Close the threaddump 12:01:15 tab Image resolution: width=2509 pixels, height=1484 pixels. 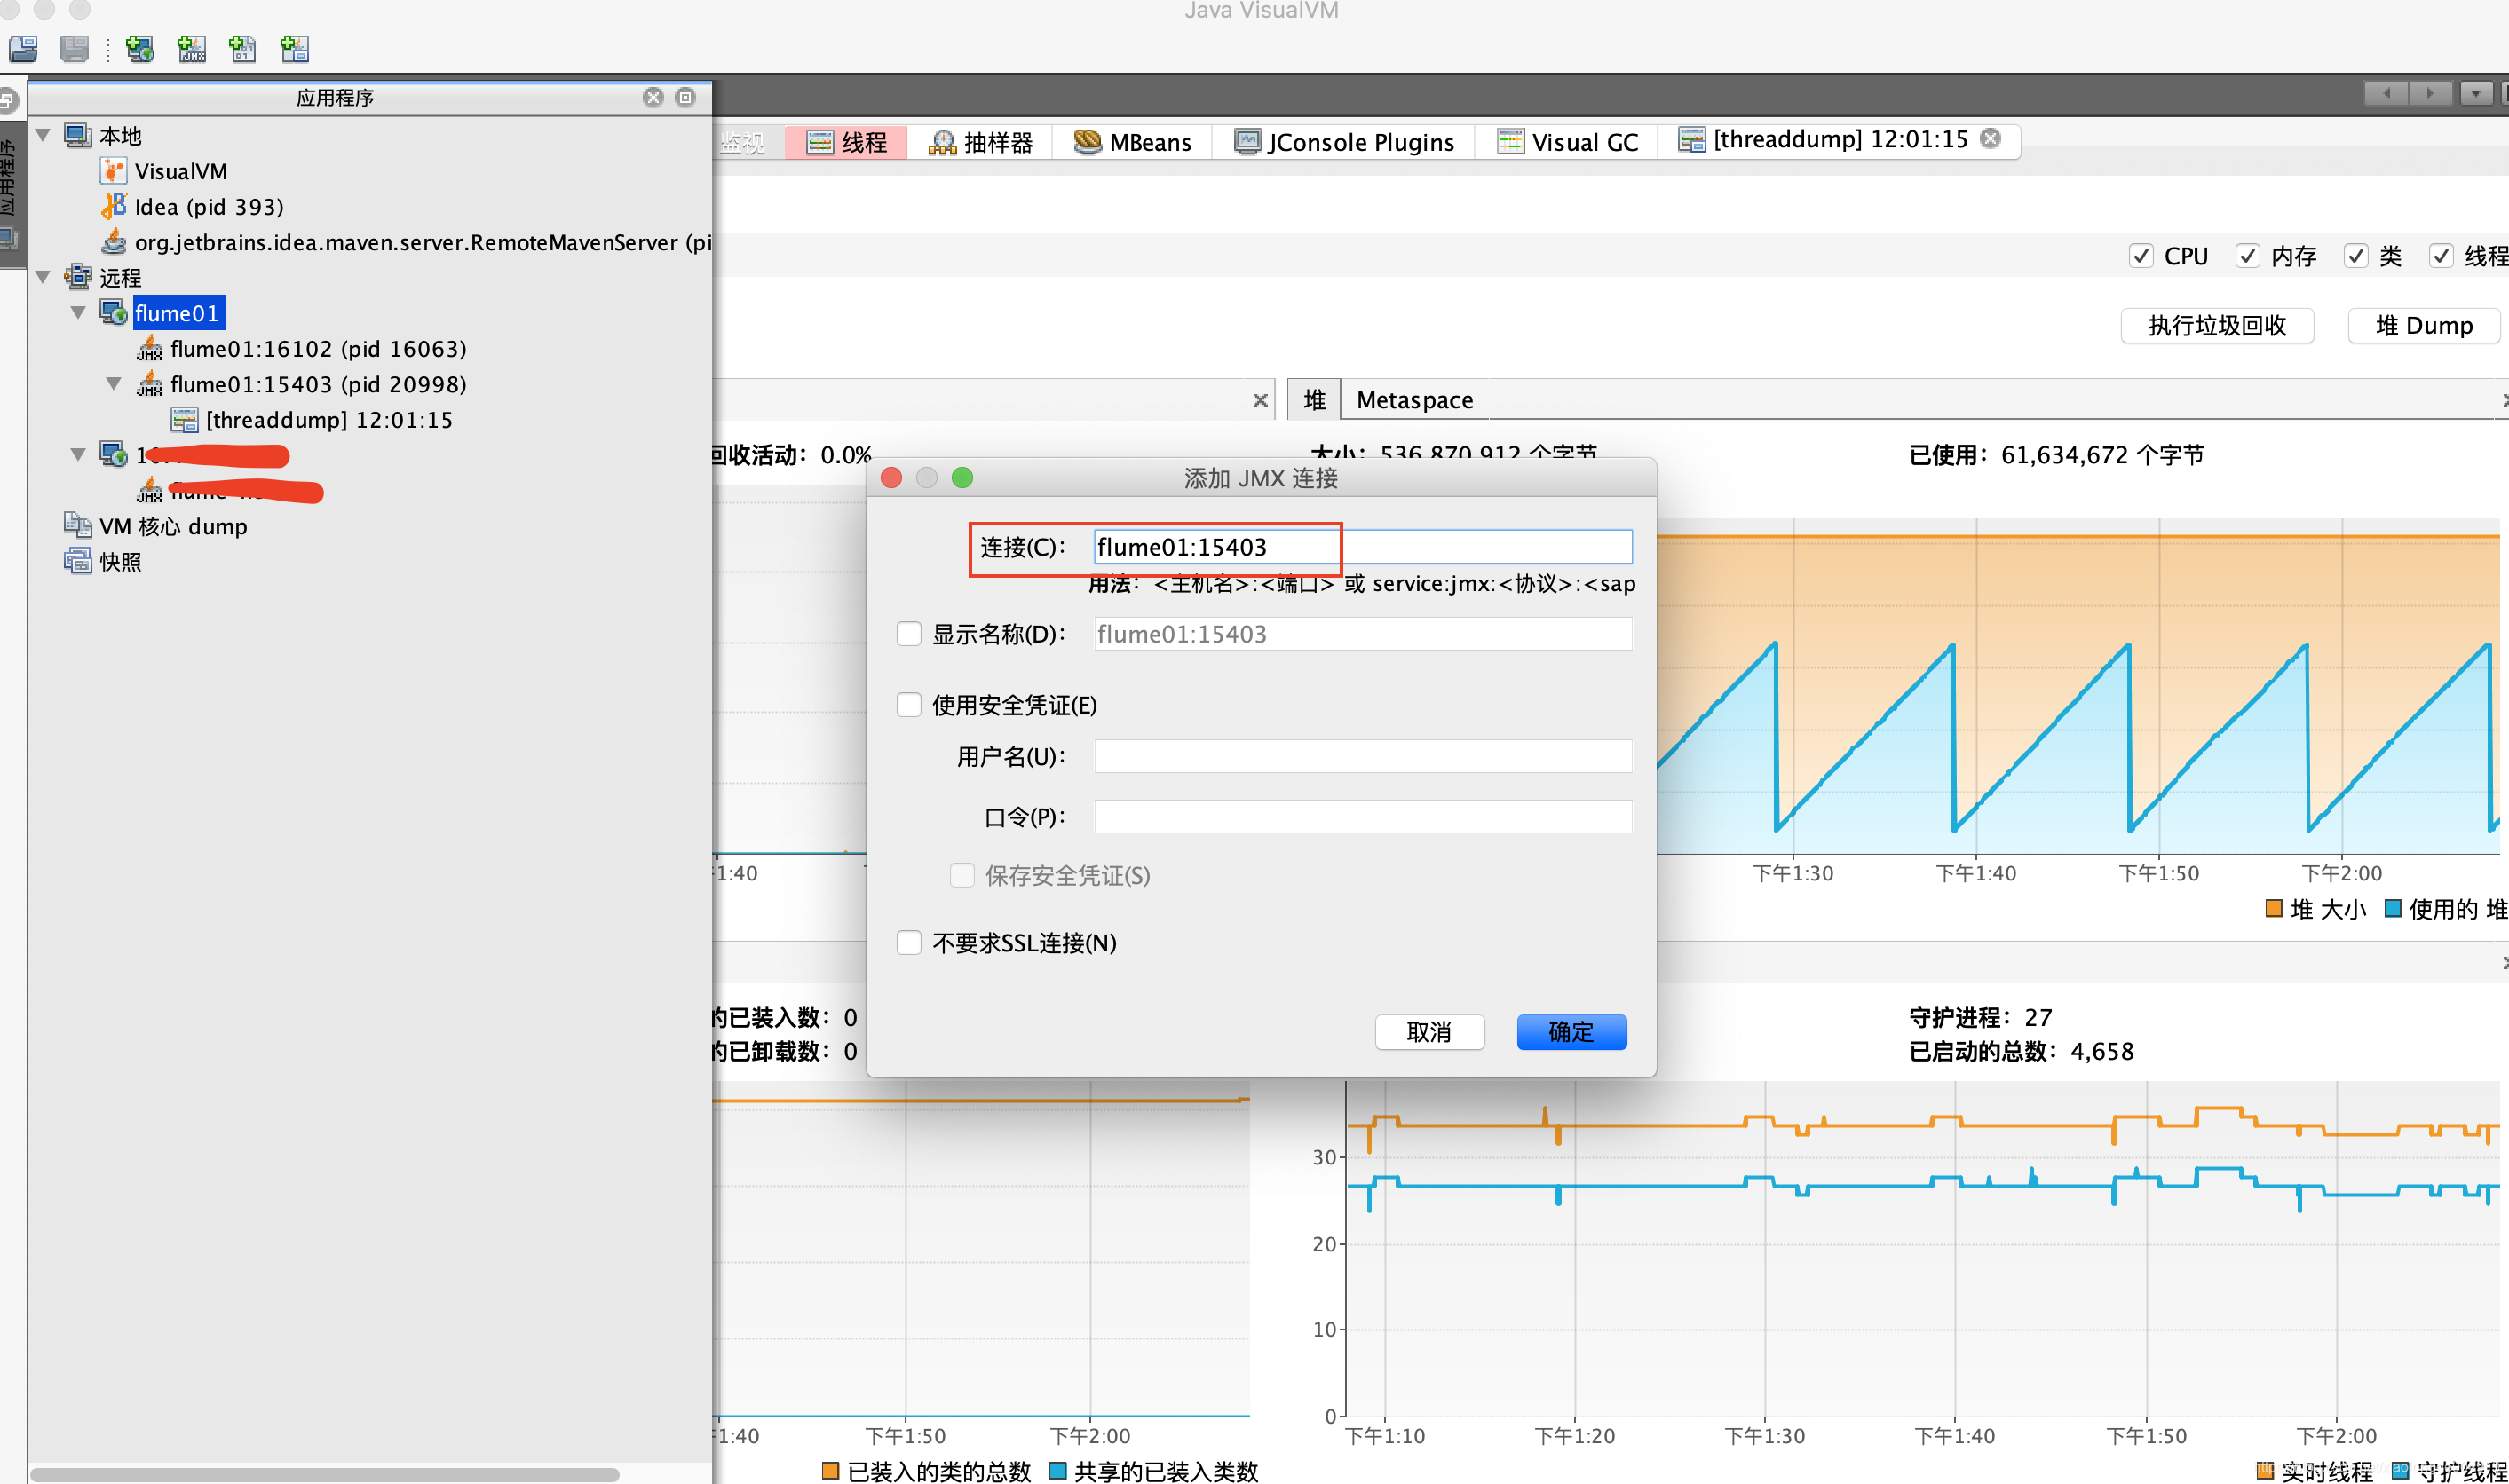coord(1990,138)
